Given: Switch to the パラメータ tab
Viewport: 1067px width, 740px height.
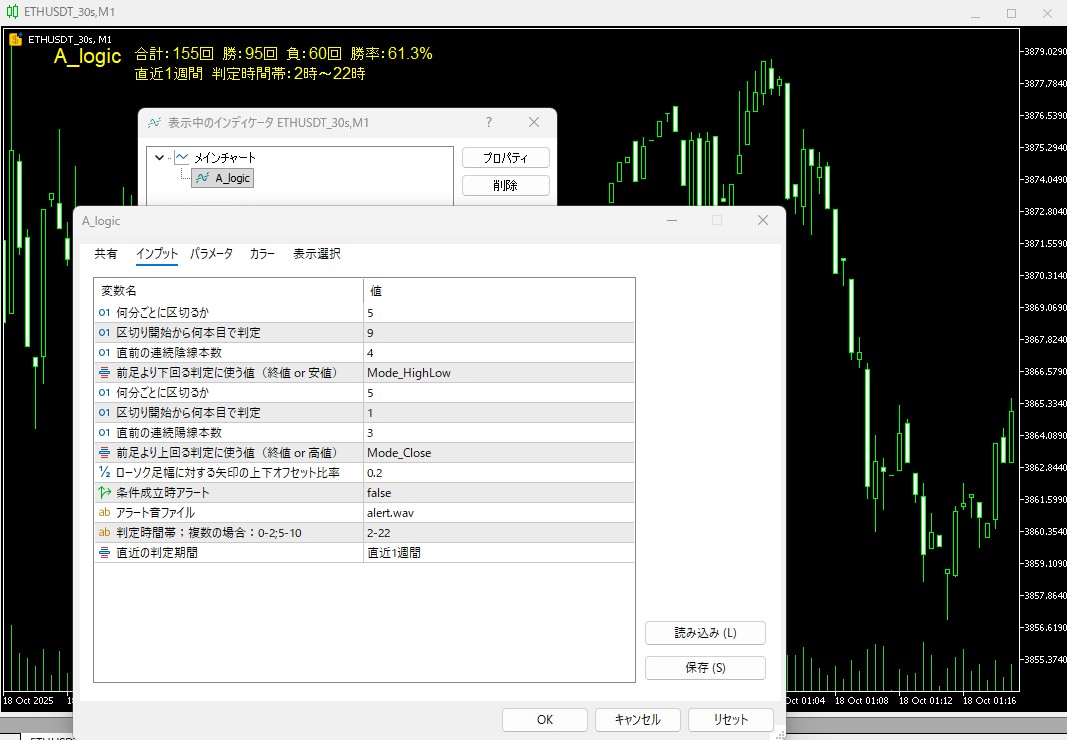Looking at the screenshot, I should pos(211,254).
